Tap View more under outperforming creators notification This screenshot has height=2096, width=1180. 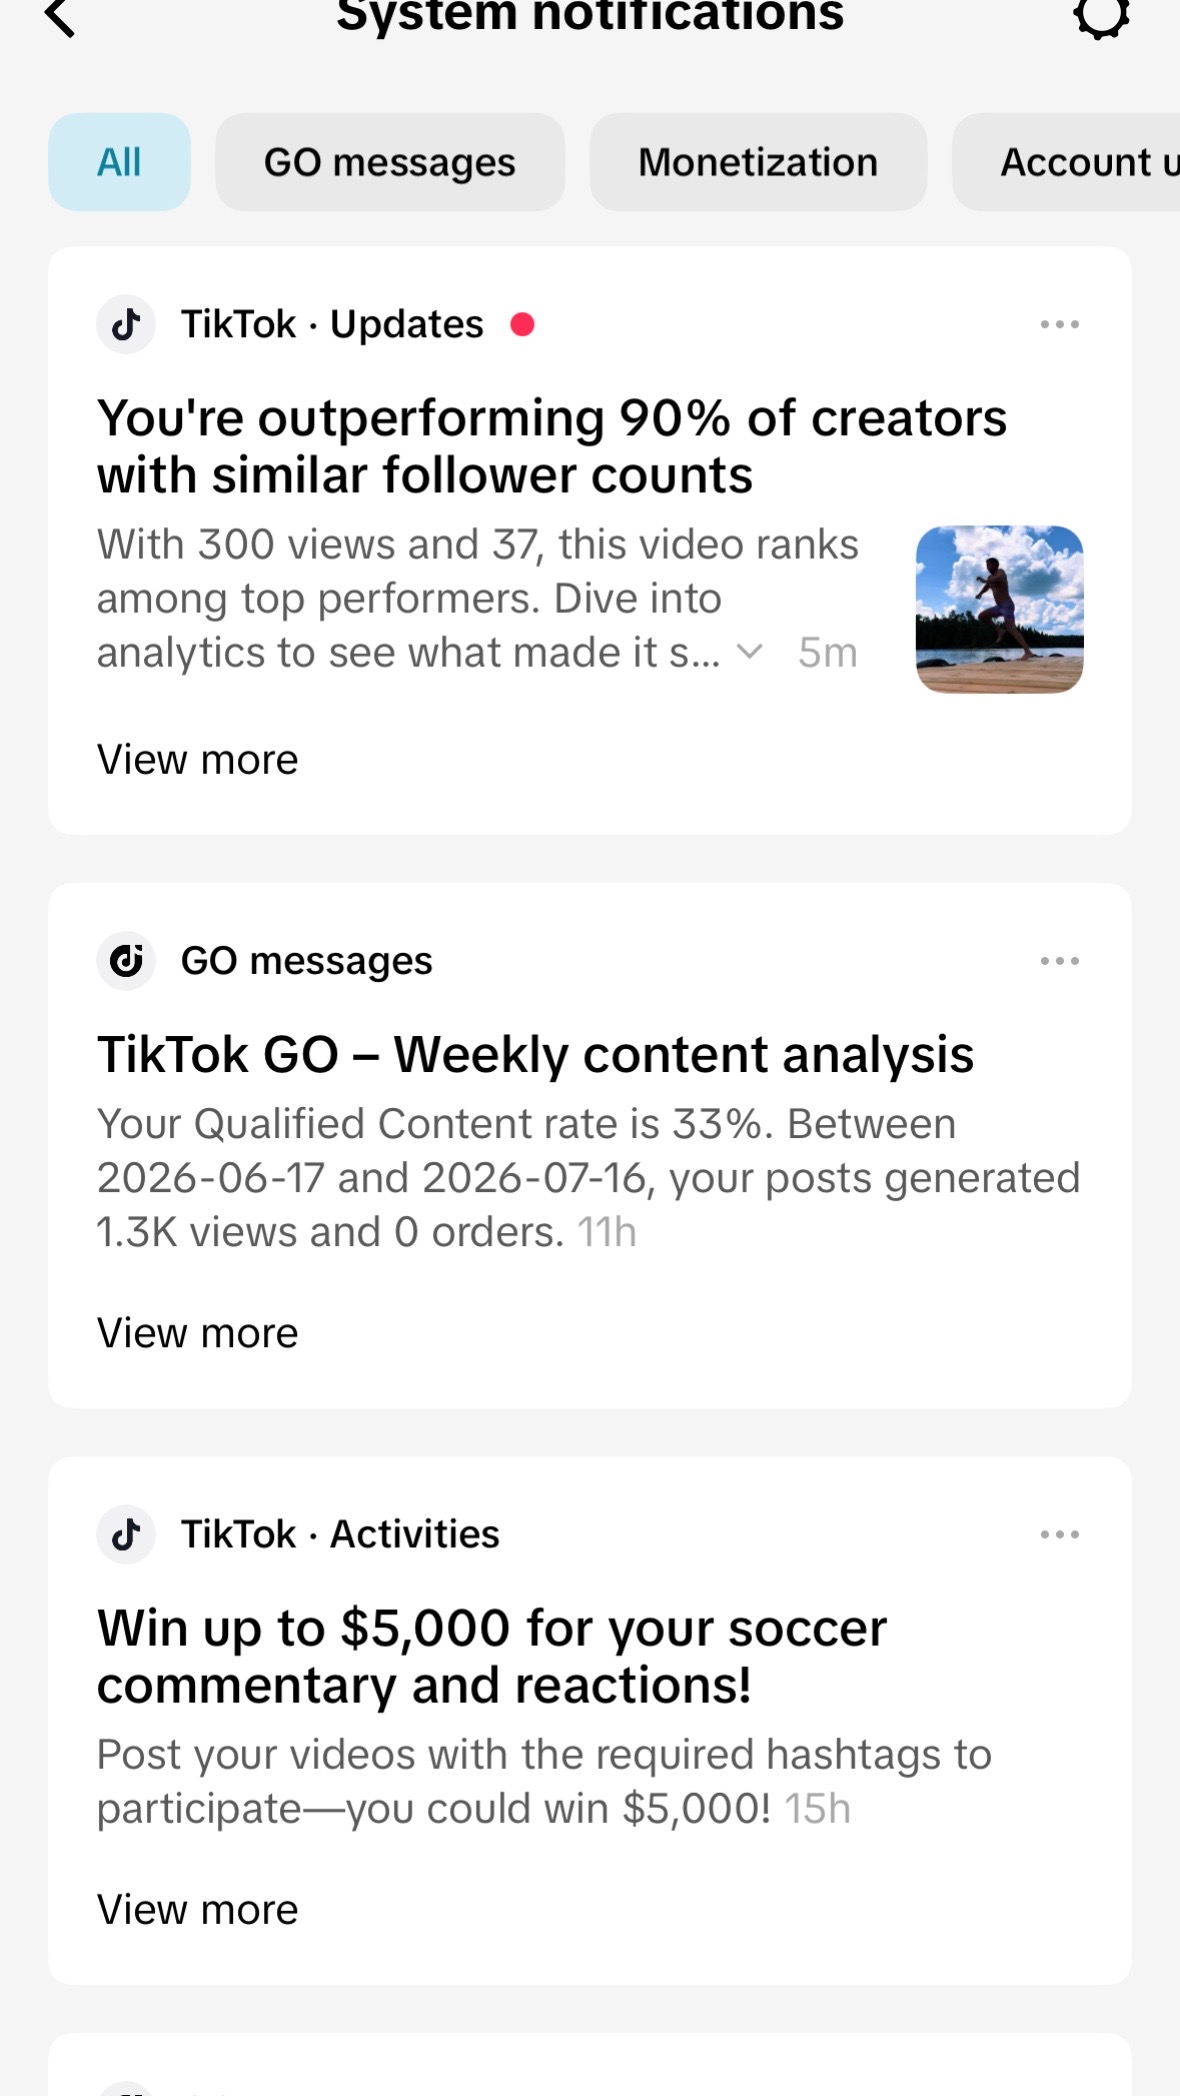pos(198,760)
